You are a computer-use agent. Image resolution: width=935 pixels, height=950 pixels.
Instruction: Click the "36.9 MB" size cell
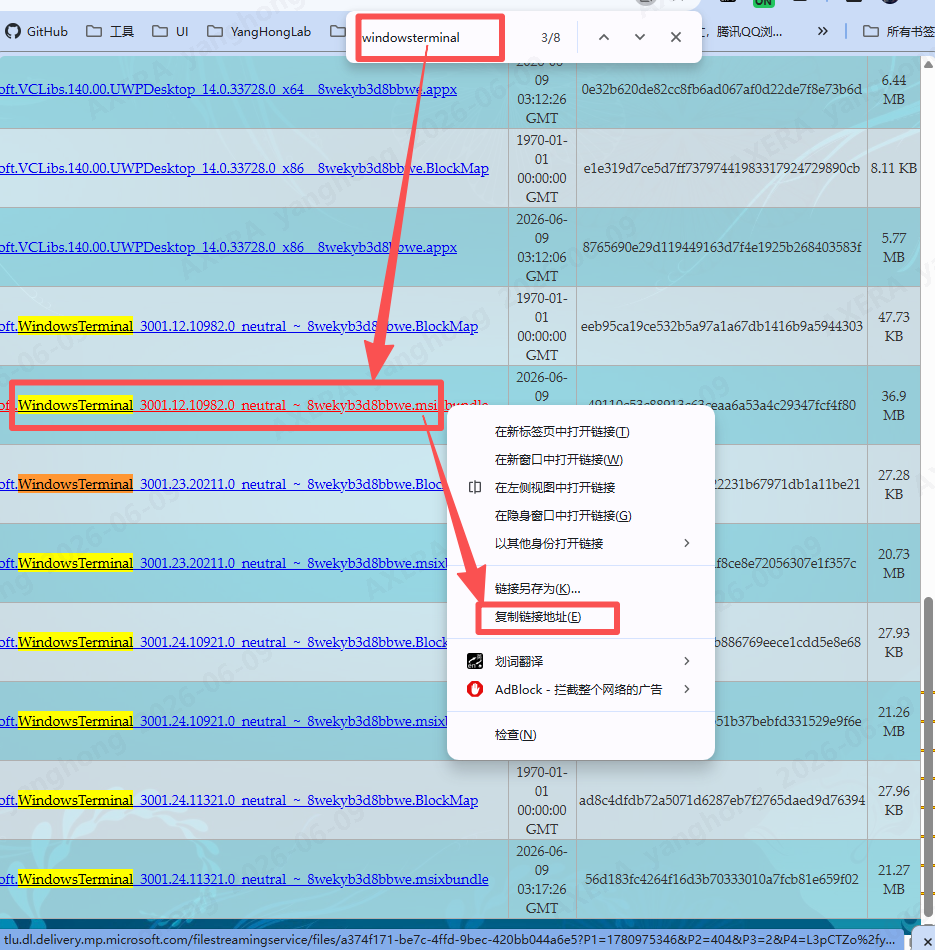[894, 405]
